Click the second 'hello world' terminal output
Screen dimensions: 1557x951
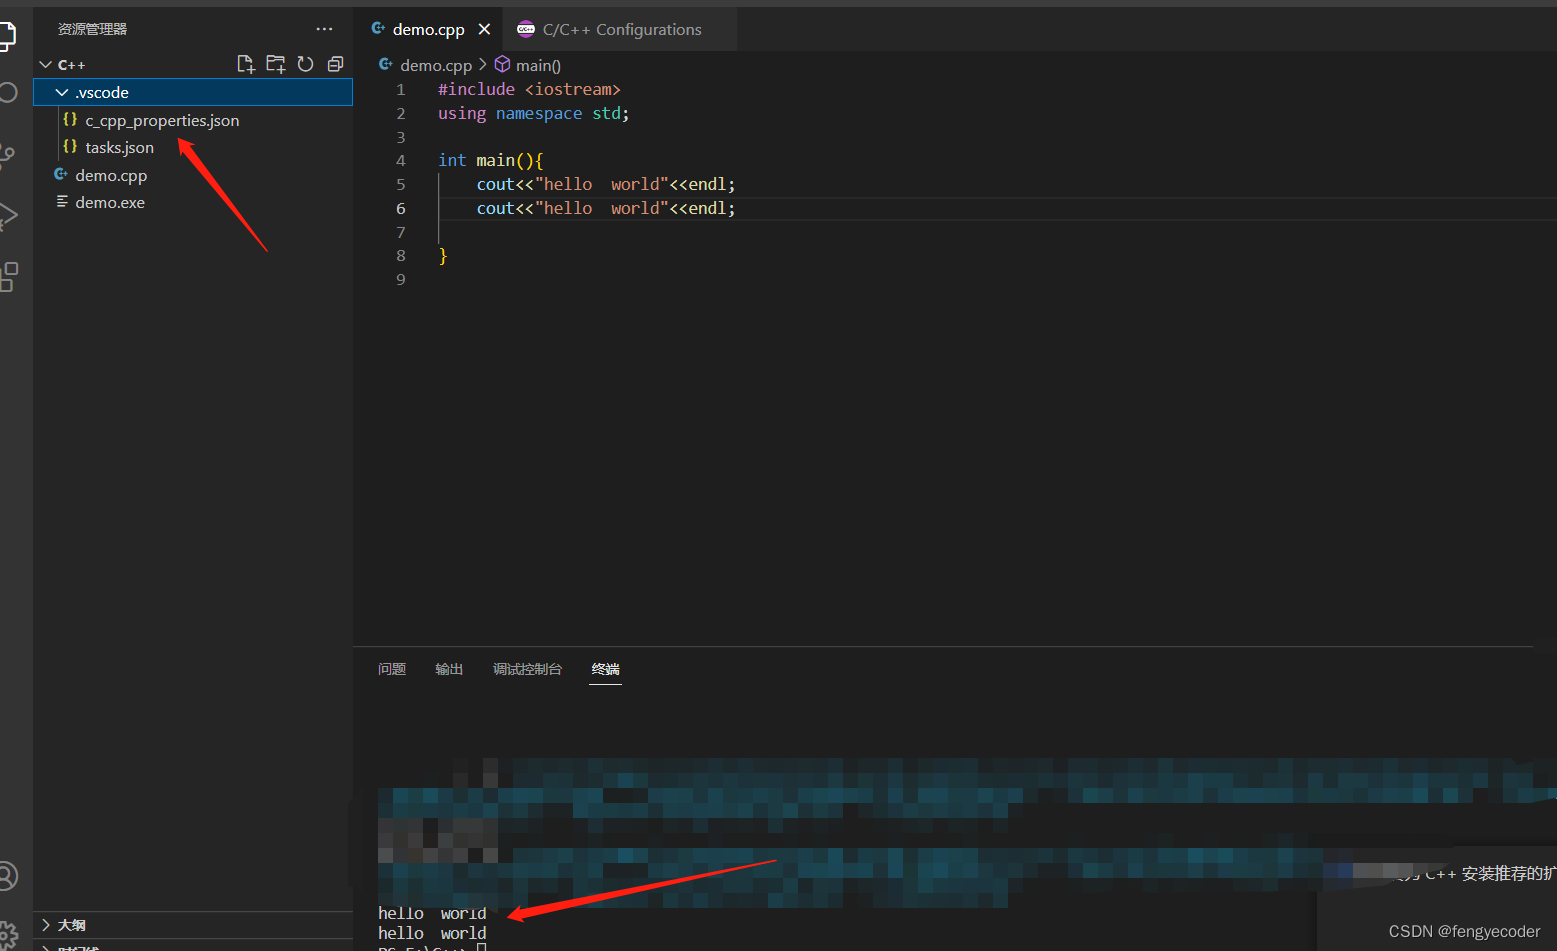432,933
